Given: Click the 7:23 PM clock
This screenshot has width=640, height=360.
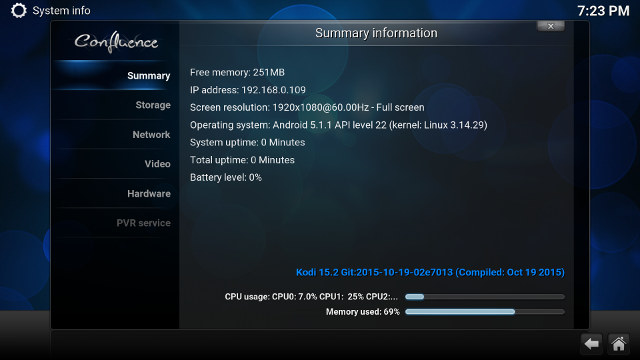Looking at the screenshot, I should [603, 11].
